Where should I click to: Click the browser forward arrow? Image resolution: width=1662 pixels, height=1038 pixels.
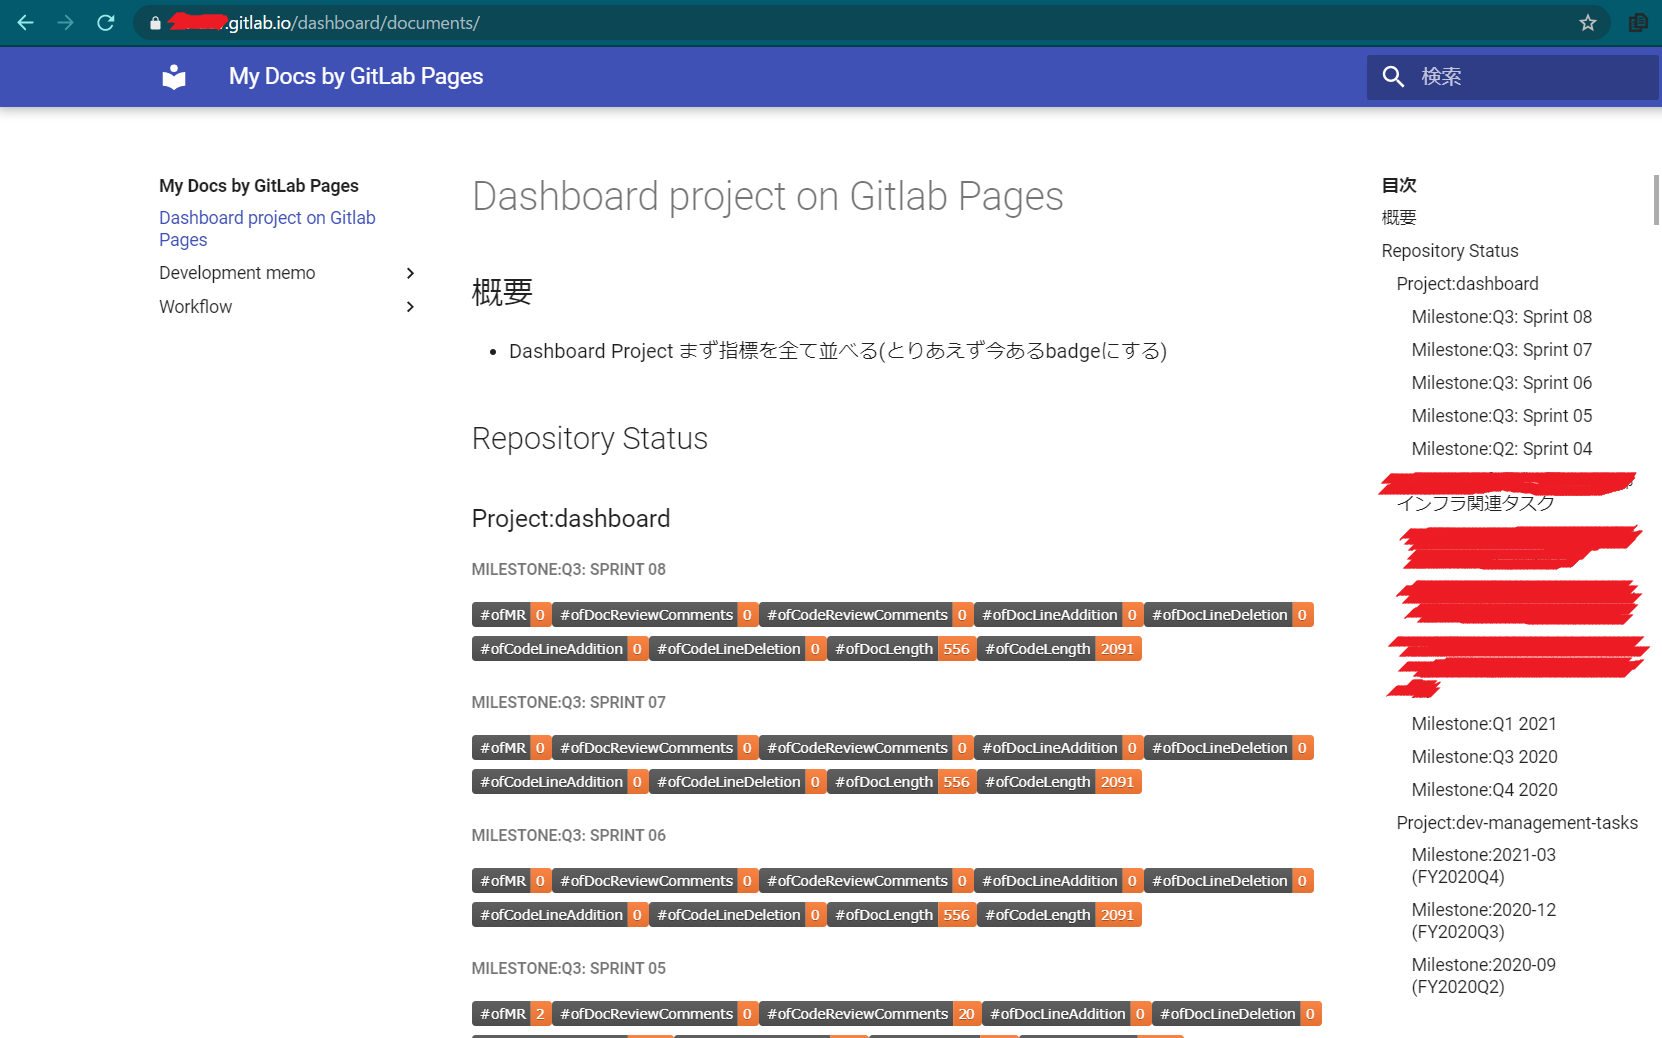pyautogui.click(x=66, y=22)
